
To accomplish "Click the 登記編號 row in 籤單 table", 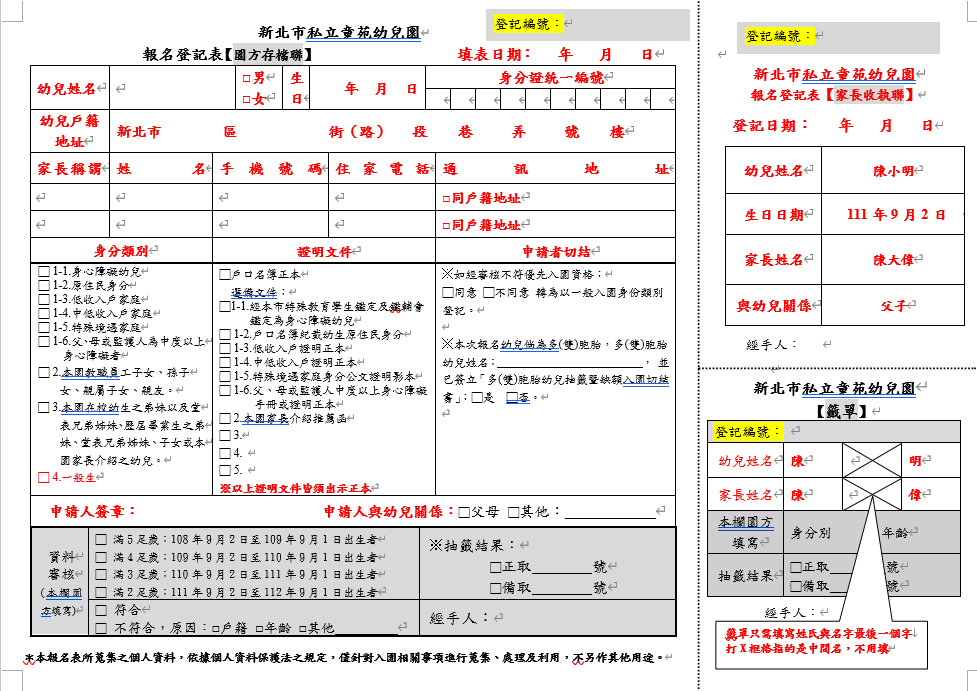I will point(833,431).
